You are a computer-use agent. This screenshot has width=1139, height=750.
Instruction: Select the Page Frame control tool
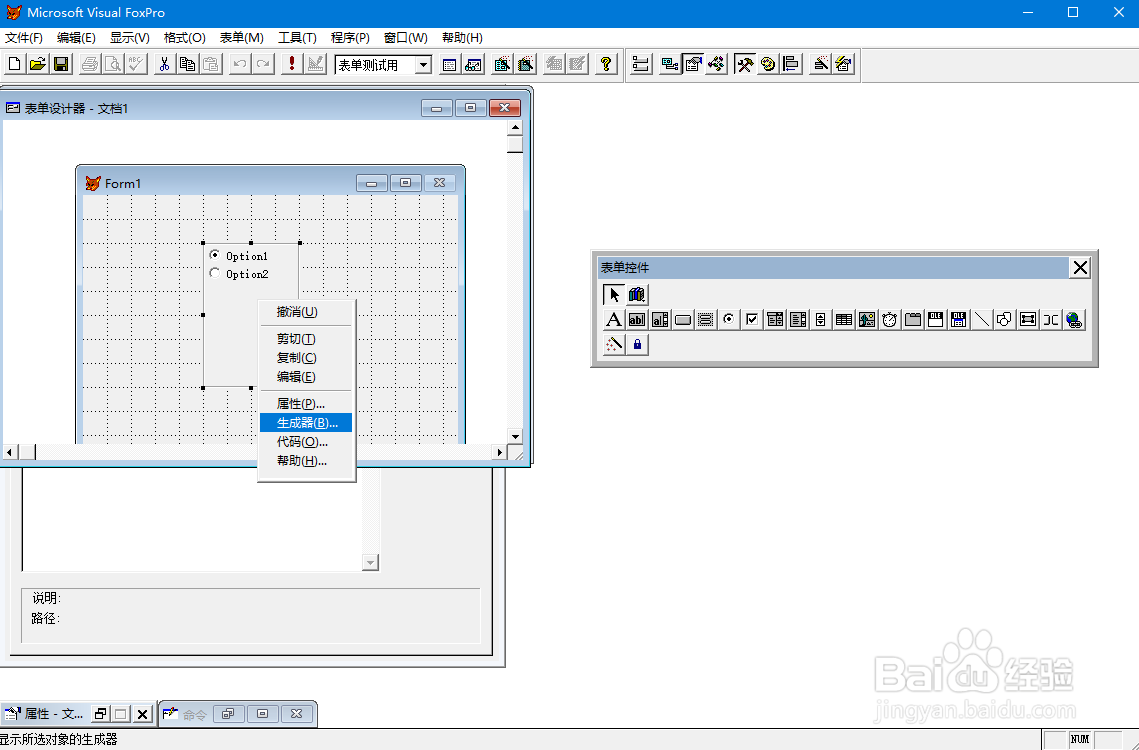(913, 320)
